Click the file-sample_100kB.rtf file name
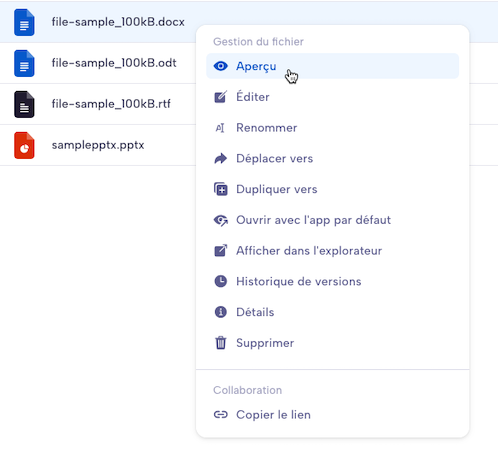The image size is (498, 466). (x=111, y=104)
